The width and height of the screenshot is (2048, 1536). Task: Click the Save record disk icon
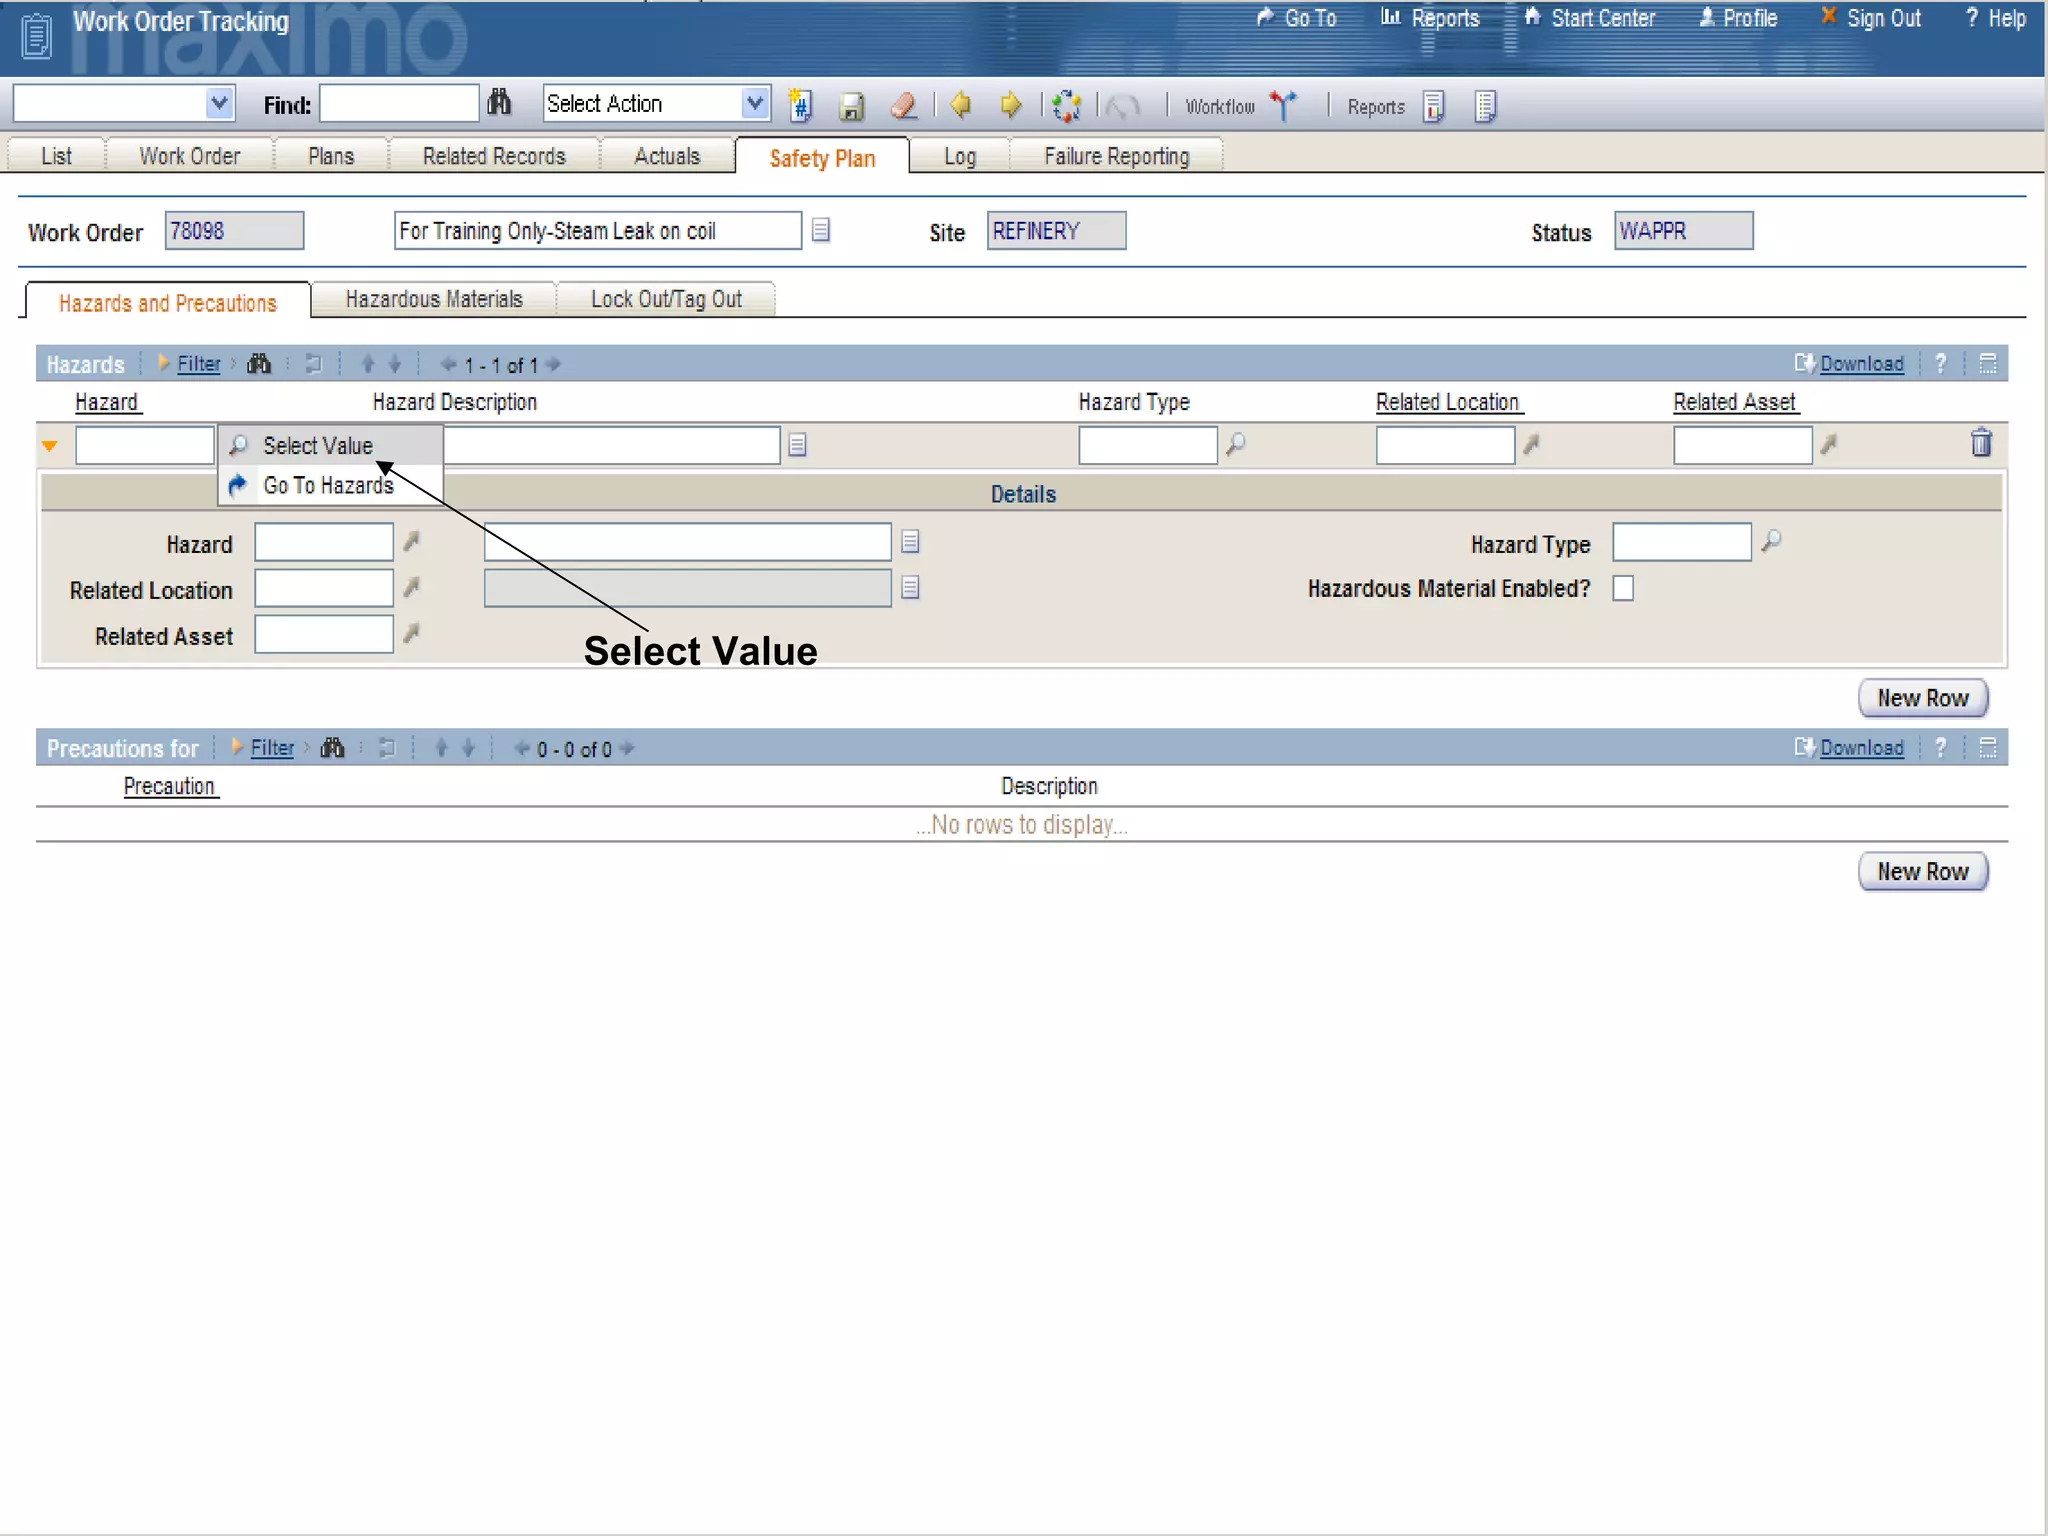point(851,106)
